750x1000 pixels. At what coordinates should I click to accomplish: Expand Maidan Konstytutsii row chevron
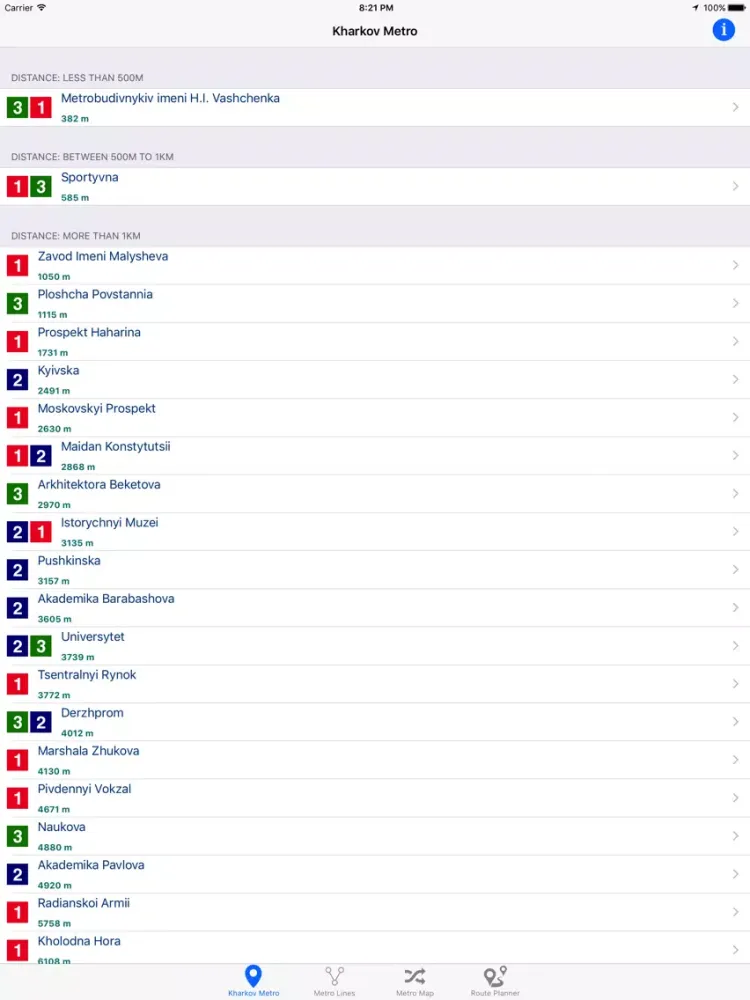(735, 455)
